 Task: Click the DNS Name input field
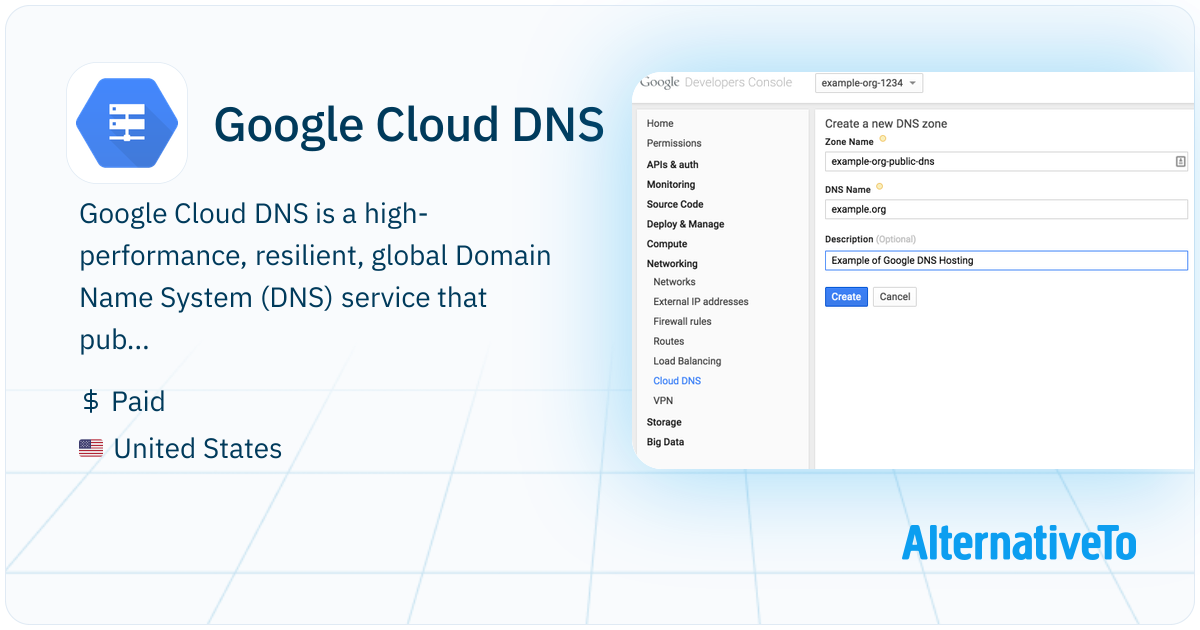(x=1006, y=210)
